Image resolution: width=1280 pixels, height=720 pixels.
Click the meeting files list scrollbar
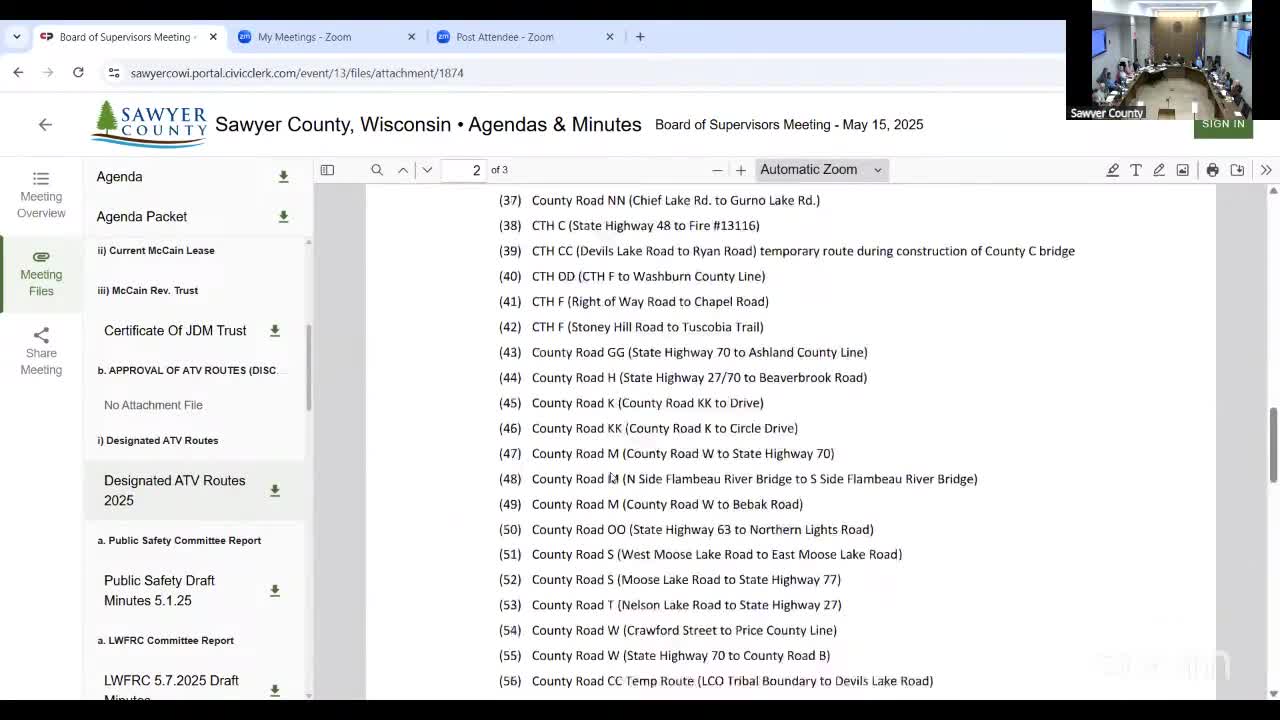pyautogui.click(x=308, y=367)
